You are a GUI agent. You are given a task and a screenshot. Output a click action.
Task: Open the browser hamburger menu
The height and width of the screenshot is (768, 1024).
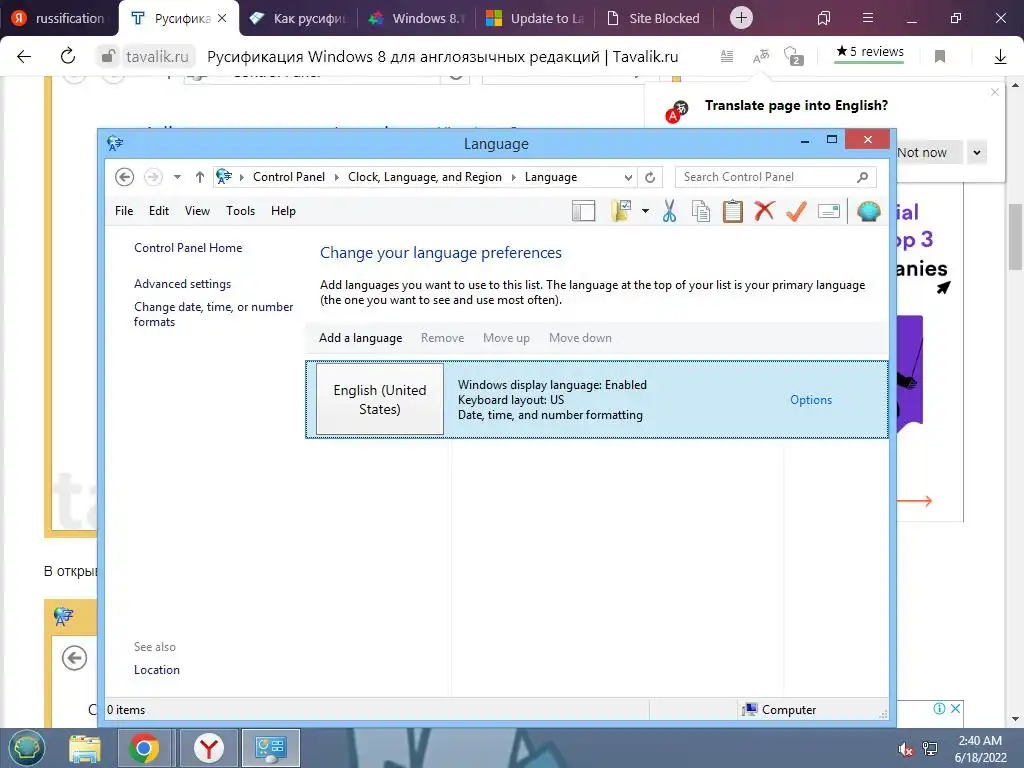point(868,18)
